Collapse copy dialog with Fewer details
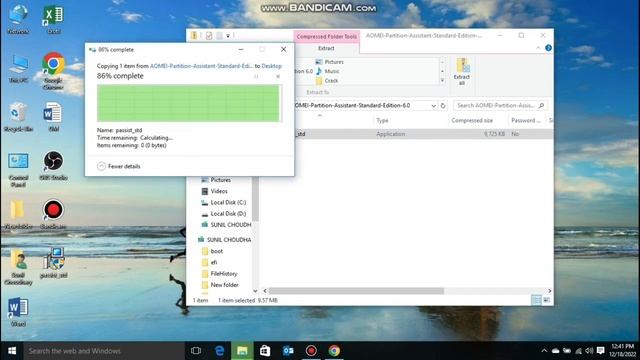Viewport: 640px width, 360px height. pyautogui.click(x=119, y=166)
